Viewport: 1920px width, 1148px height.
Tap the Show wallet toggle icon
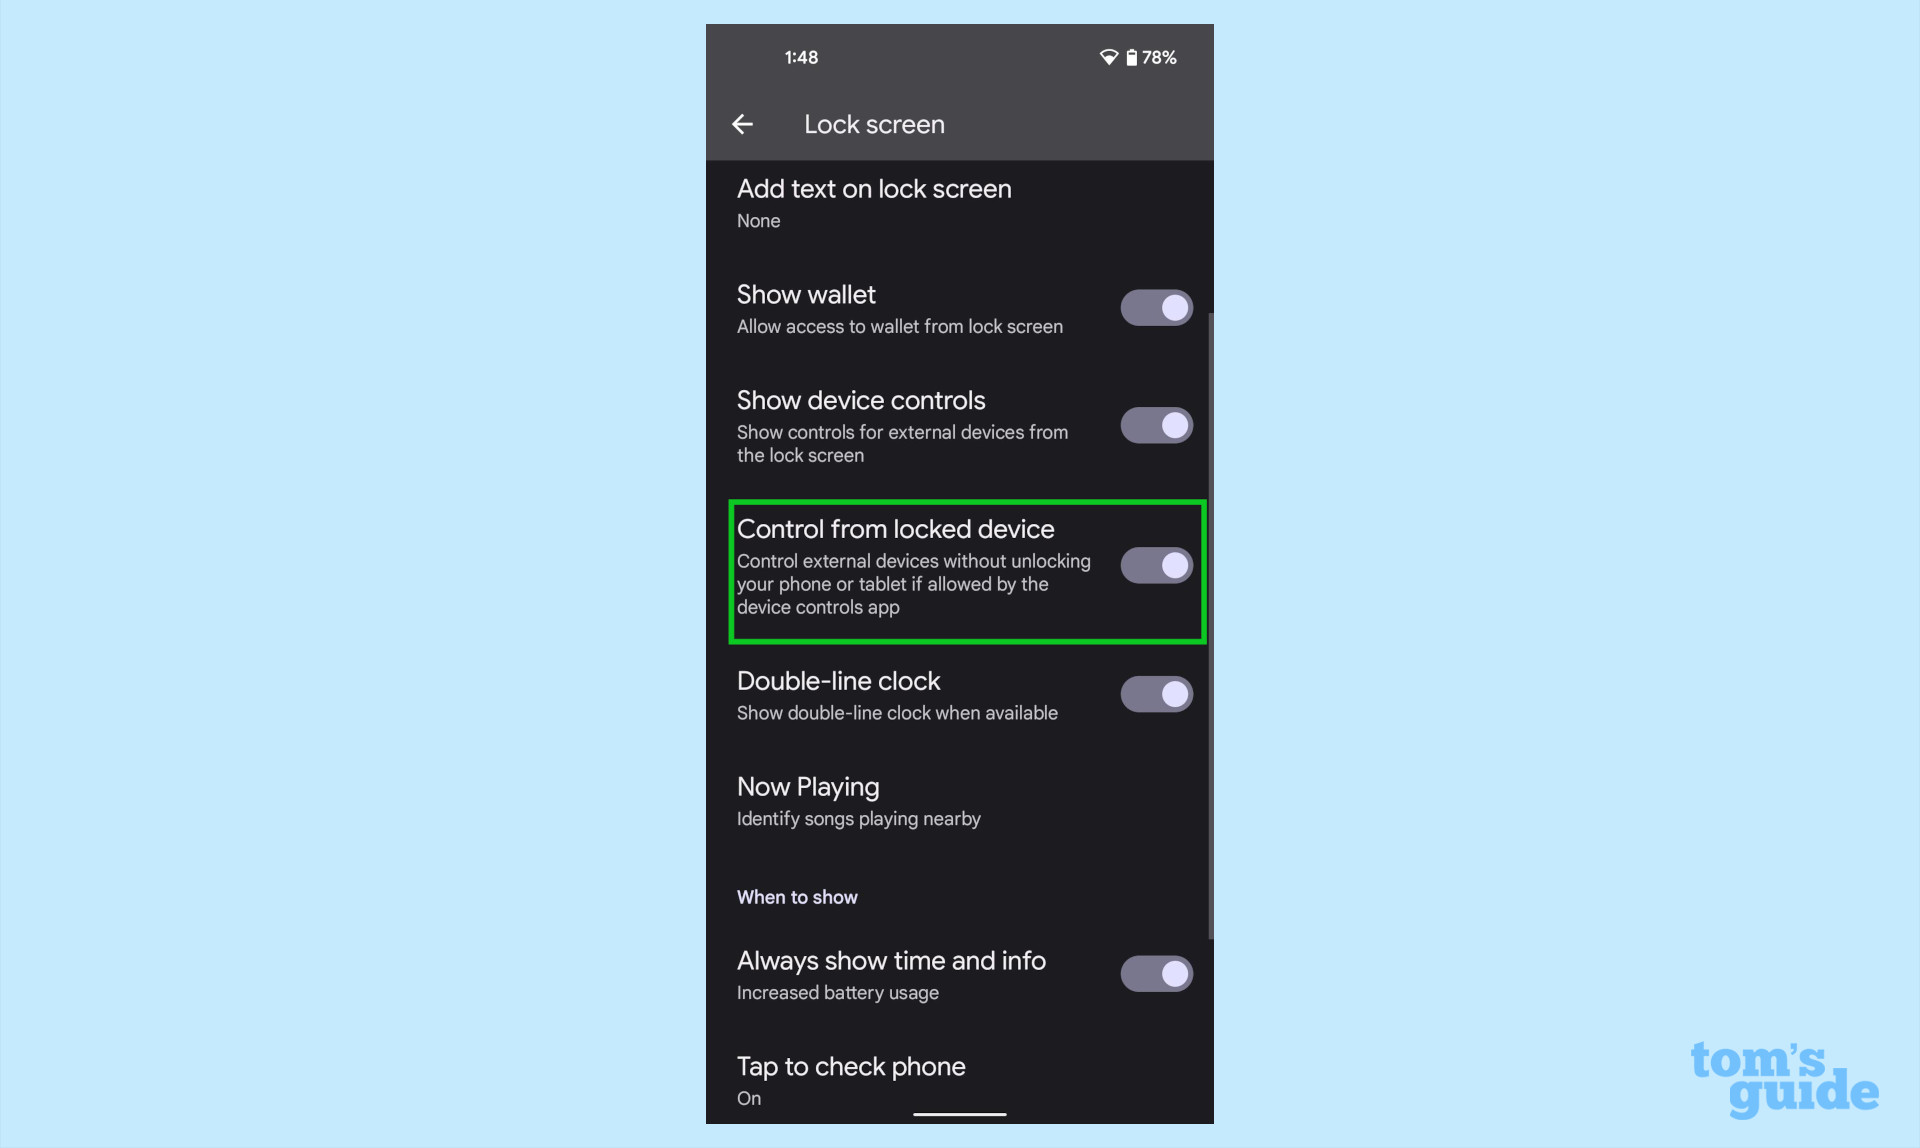[x=1155, y=306]
